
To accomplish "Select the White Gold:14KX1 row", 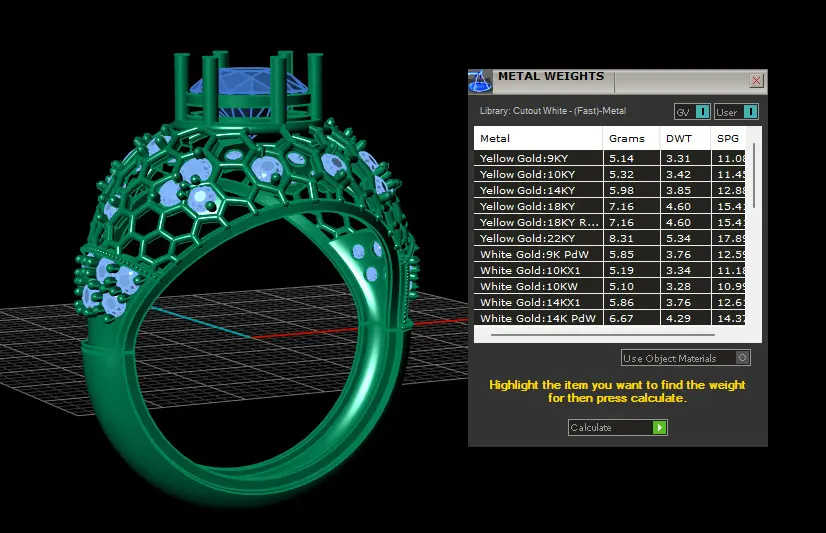I will [x=609, y=302].
